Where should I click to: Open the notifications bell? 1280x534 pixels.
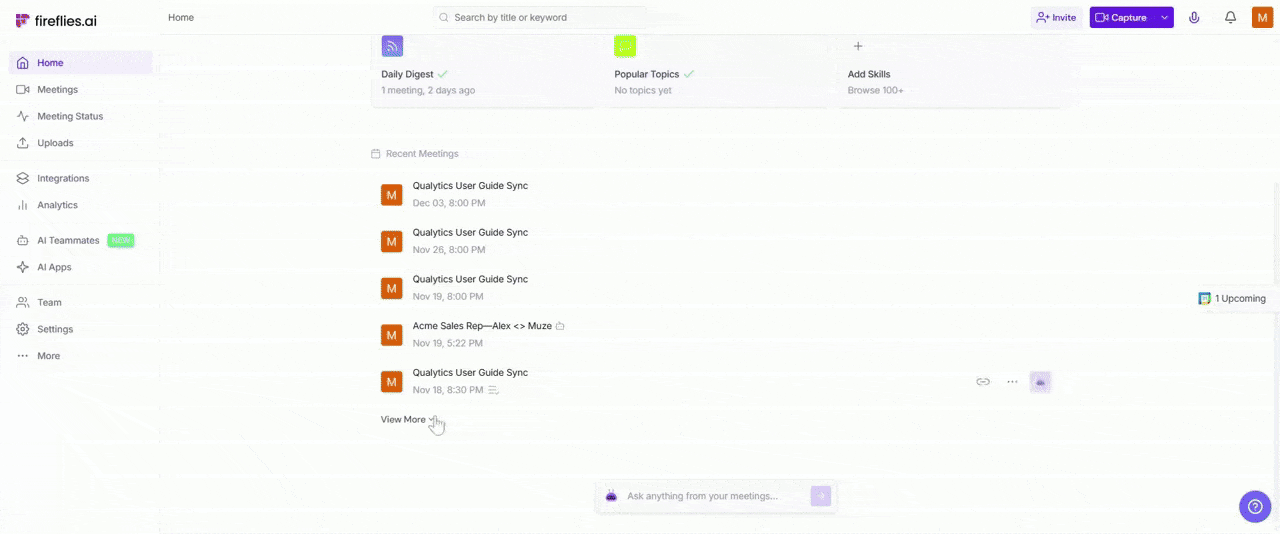[x=1230, y=18]
